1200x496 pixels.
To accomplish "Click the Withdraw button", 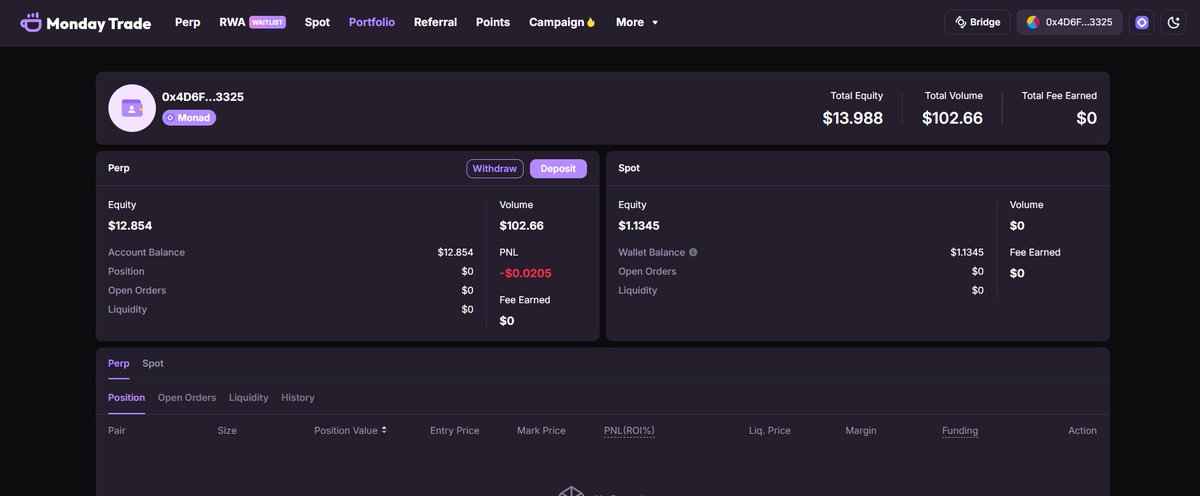I will coord(495,169).
